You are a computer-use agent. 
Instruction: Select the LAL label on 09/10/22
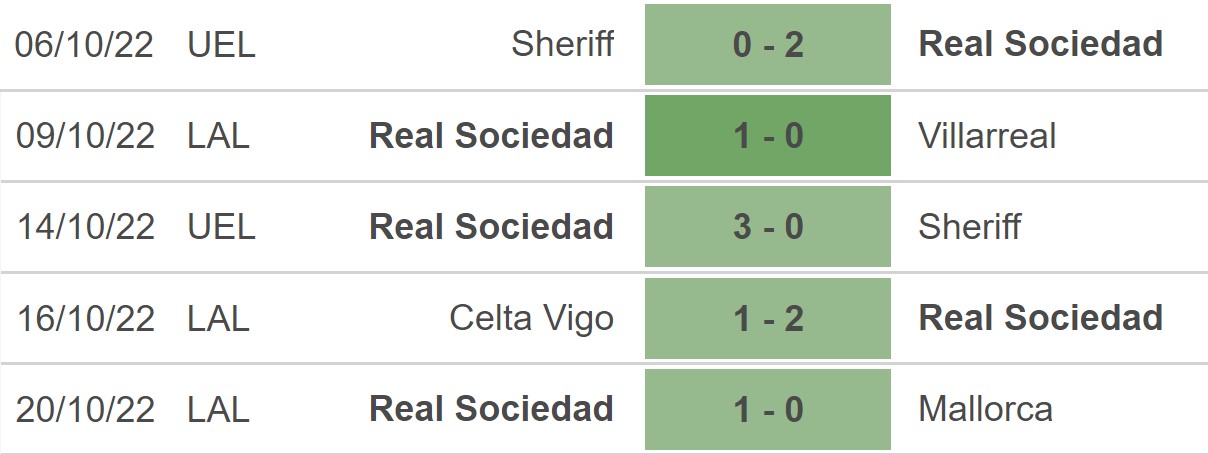tap(218, 136)
